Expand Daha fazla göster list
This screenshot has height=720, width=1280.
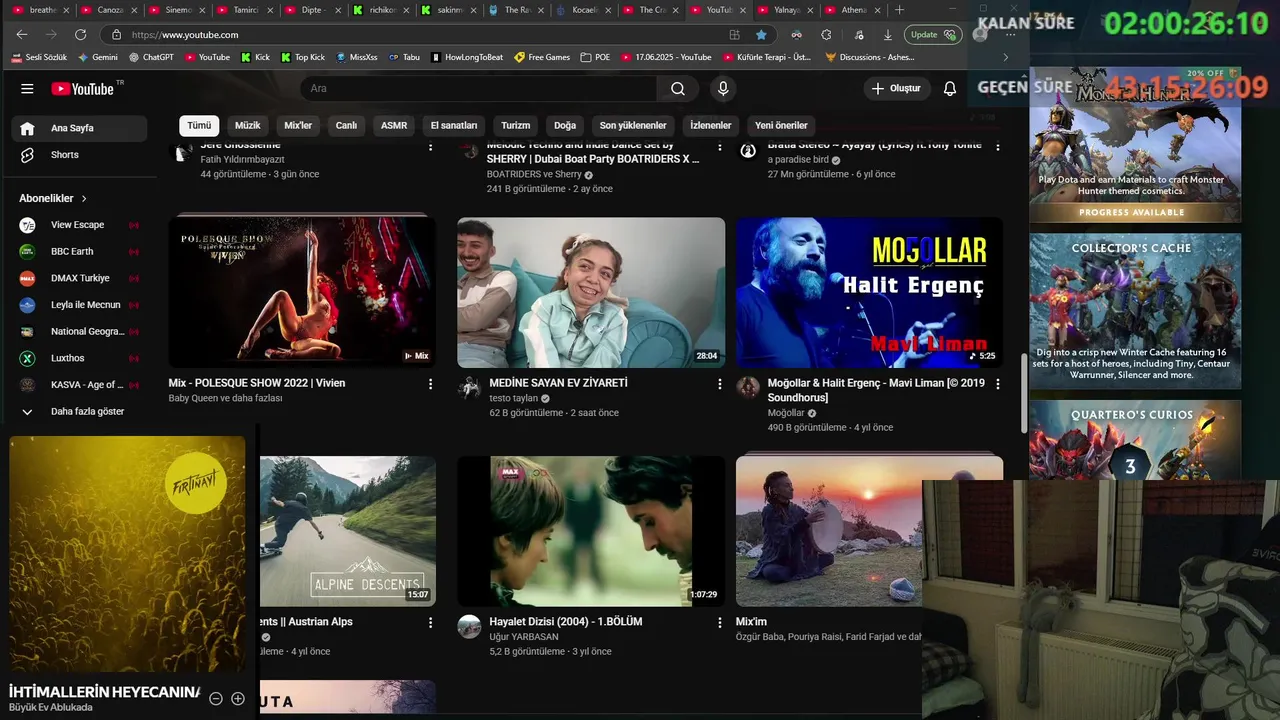click(79, 411)
